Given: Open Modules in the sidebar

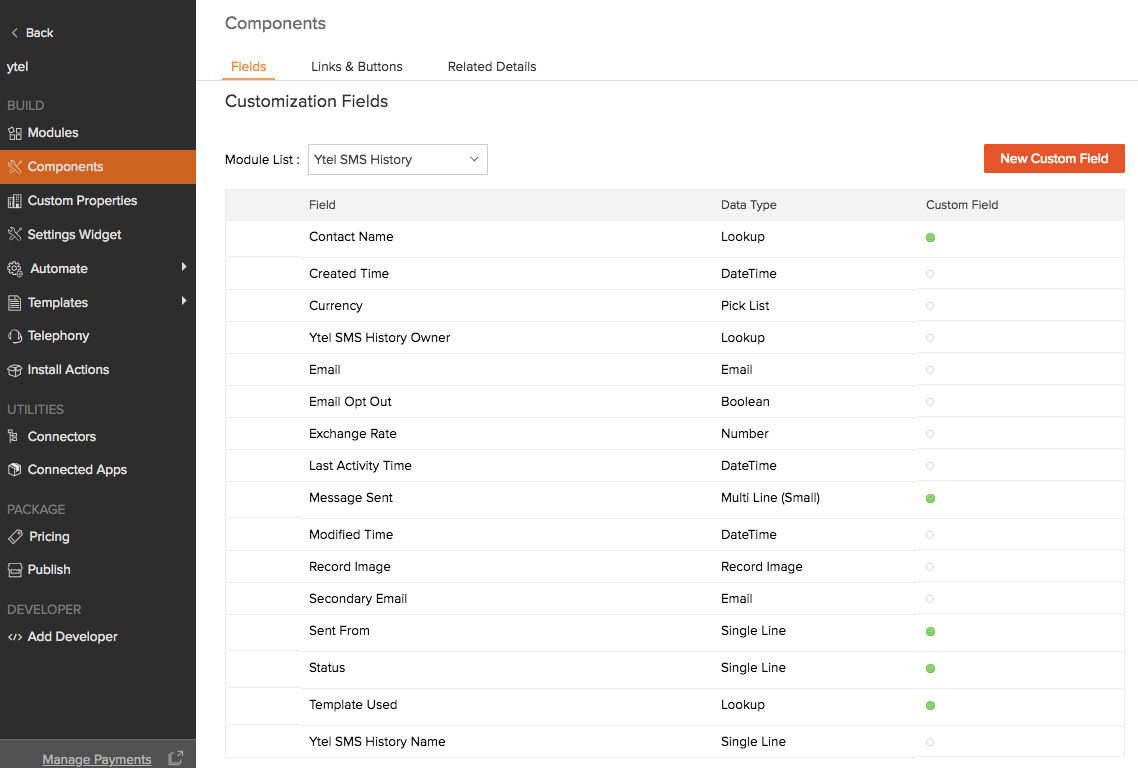Looking at the screenshot, I should point(53,133).
